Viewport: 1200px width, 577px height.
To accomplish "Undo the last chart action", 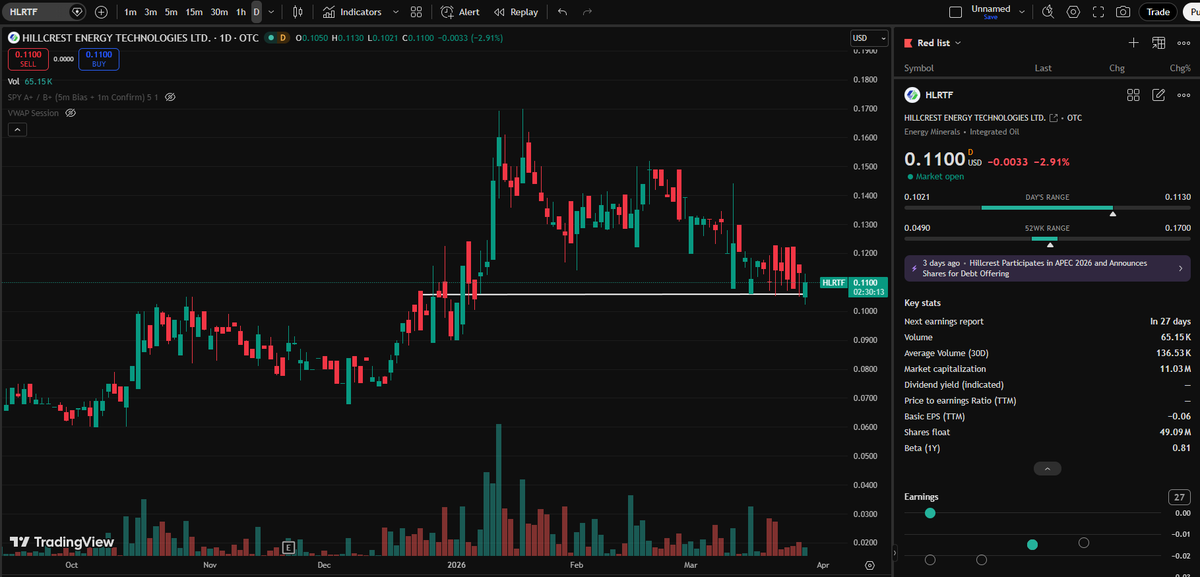I will coord(562,12).
